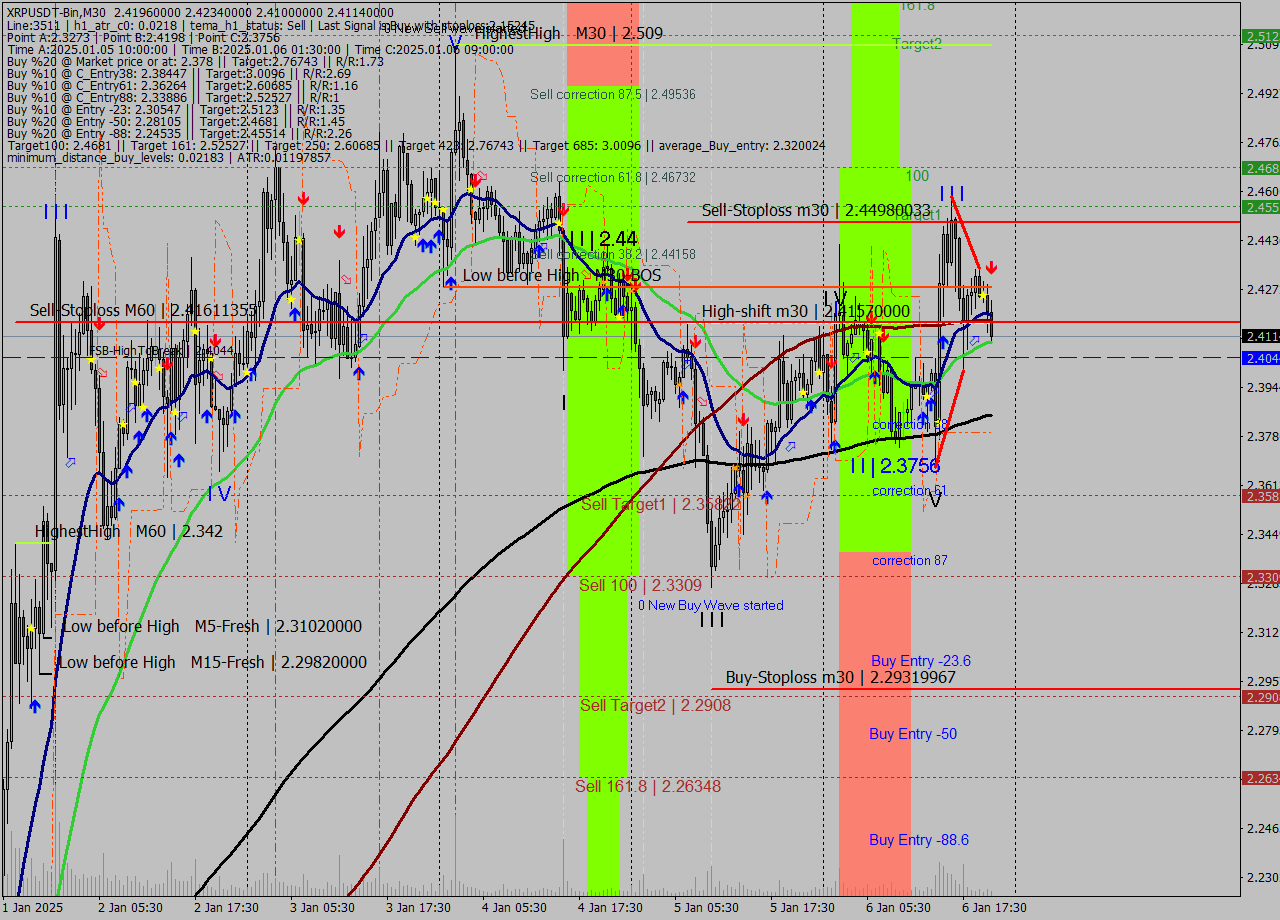
Task: Click the Buy Entry -50 label
Action: coord(913,734)
